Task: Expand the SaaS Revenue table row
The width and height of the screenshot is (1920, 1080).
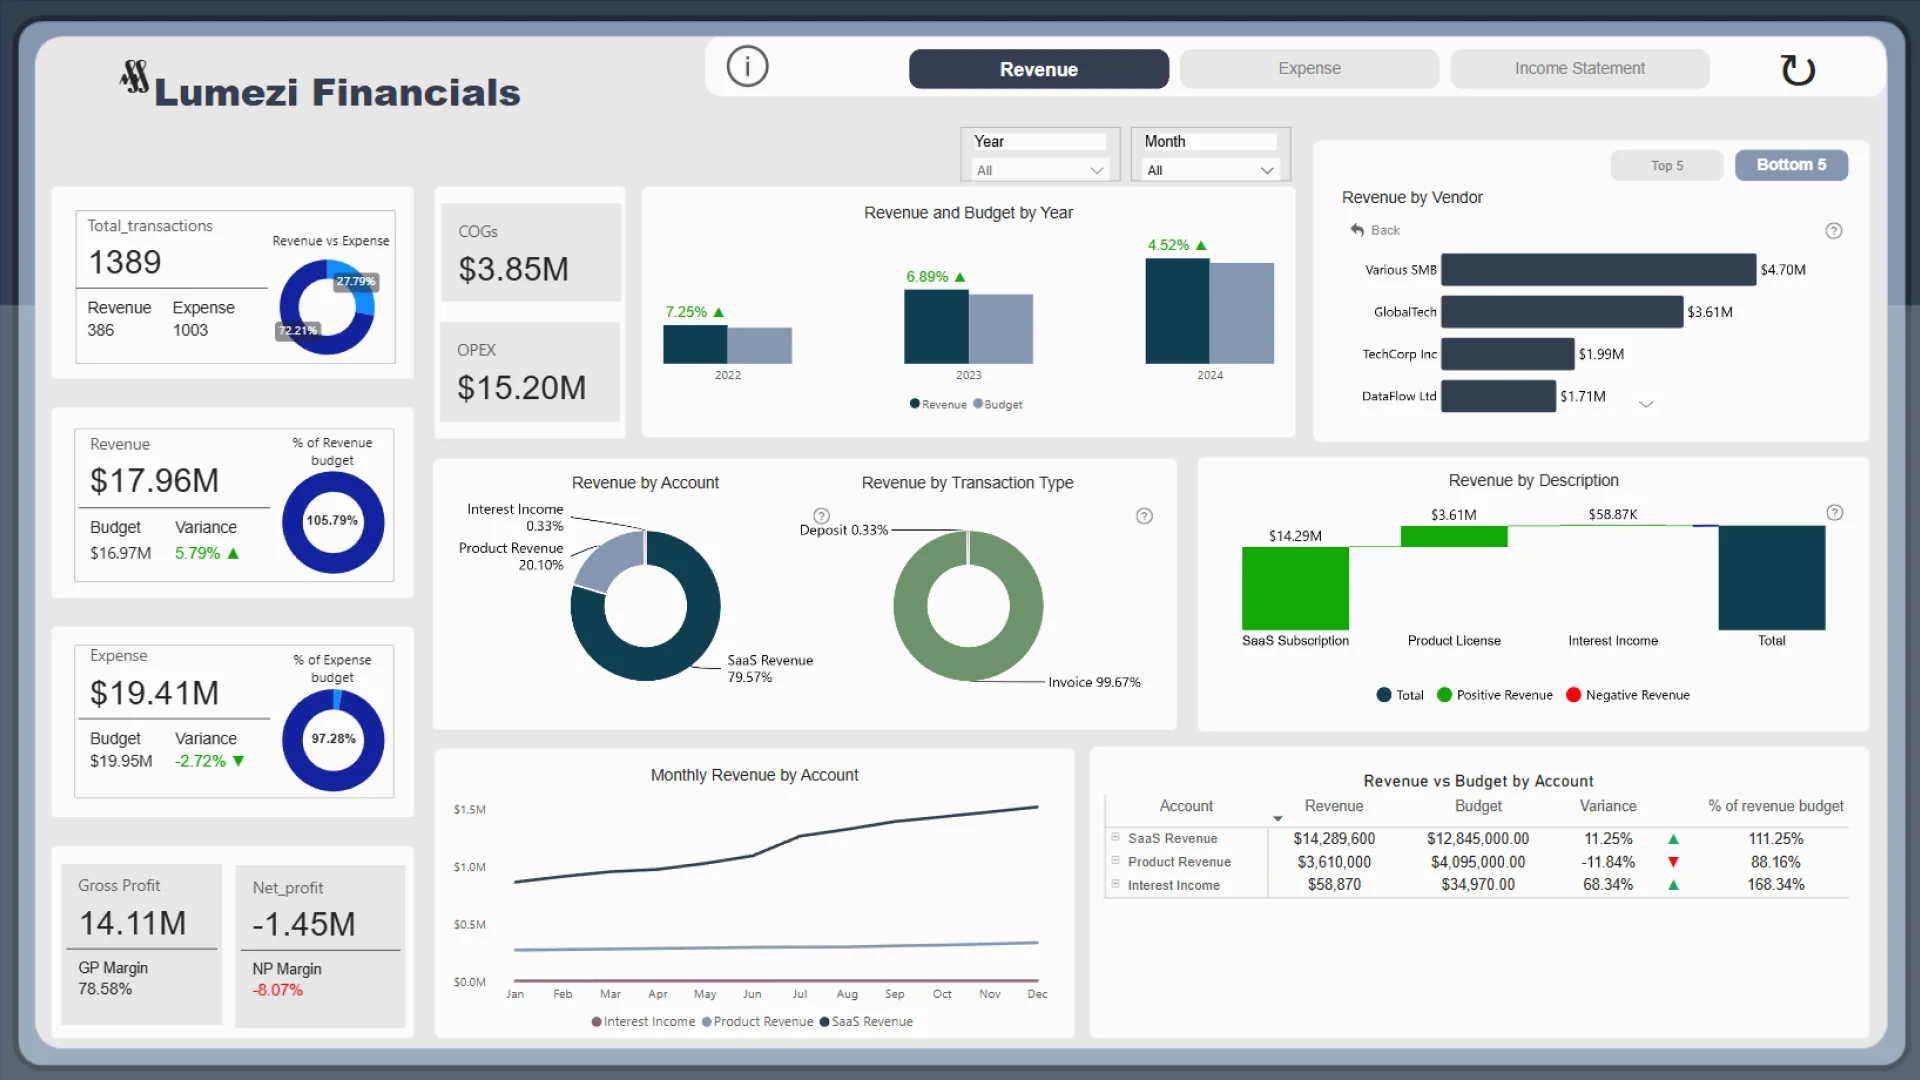Action: point(1115,837)
